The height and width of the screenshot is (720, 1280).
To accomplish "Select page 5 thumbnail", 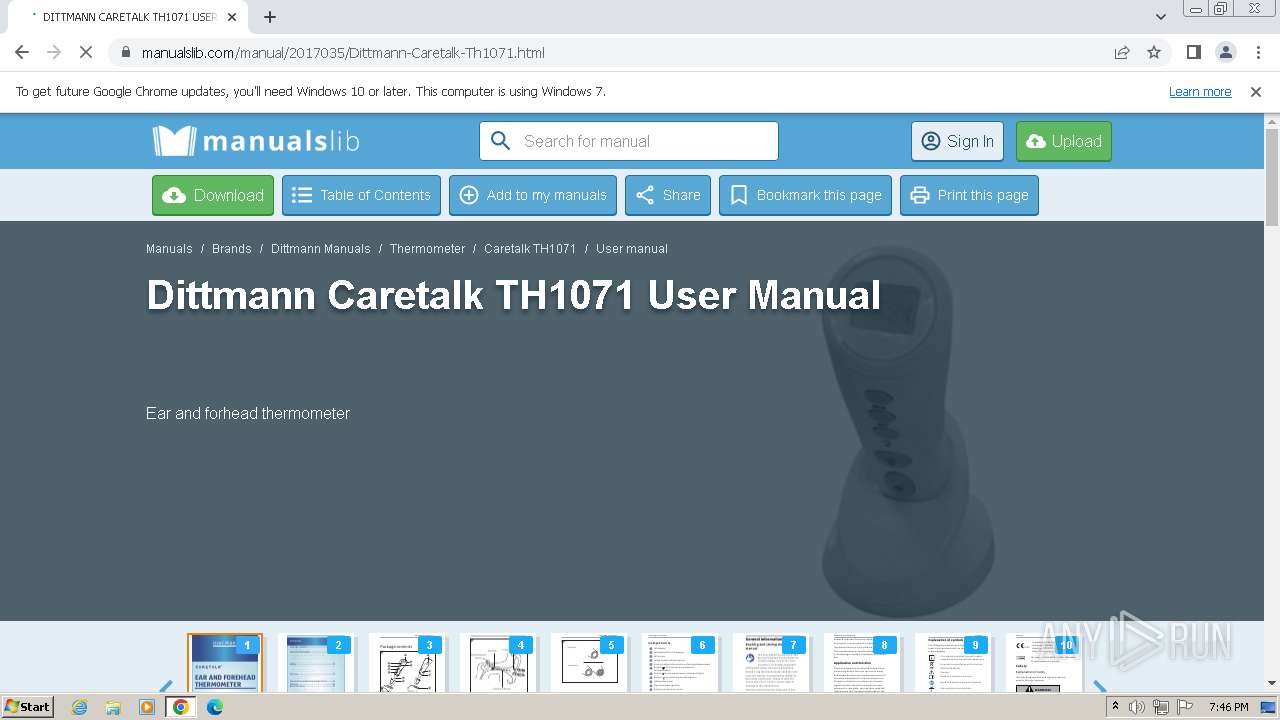I will pos(589,662).
